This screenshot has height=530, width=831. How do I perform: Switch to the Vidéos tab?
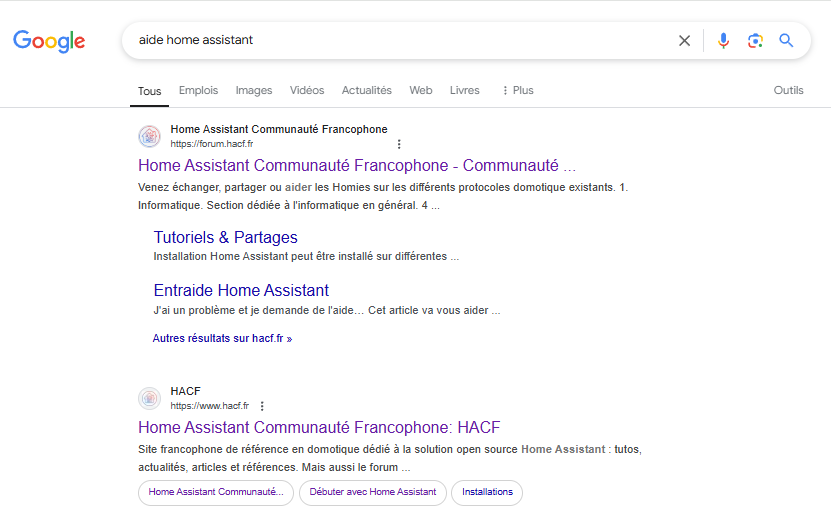click(x=307, y=90)
